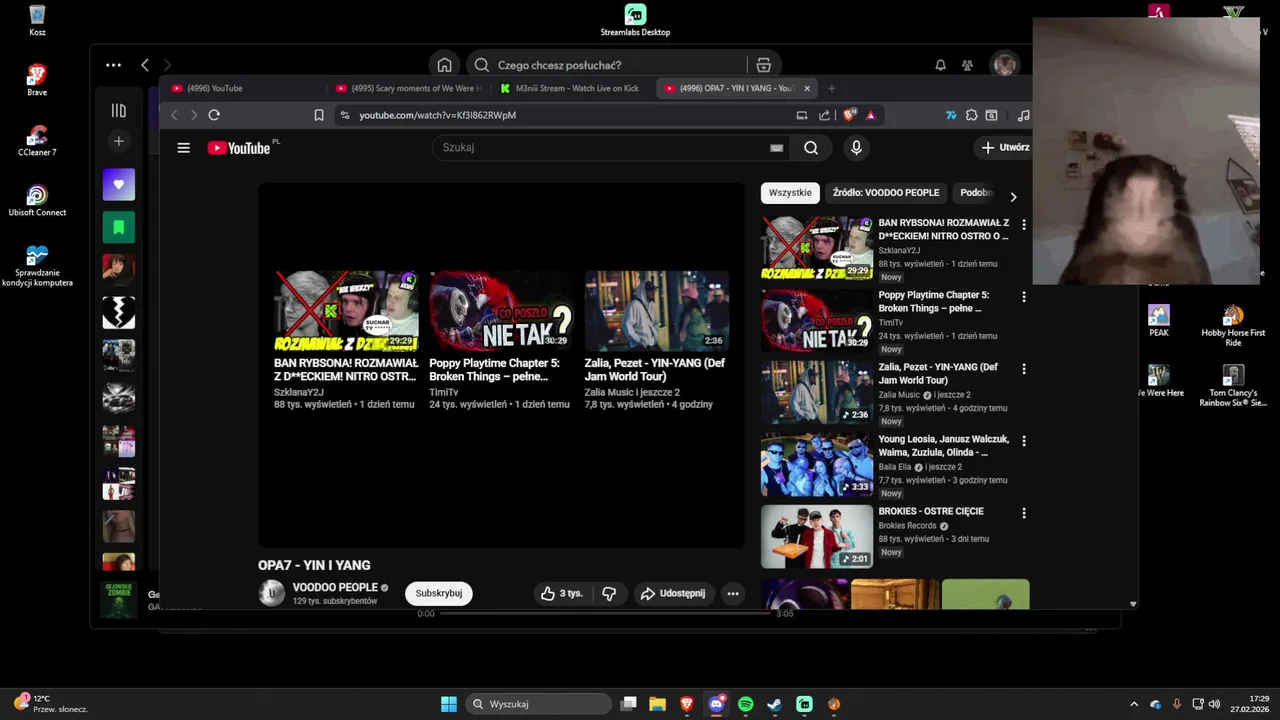
Task: Click the Subskrybuj button
Action: (x=438, y=593)
